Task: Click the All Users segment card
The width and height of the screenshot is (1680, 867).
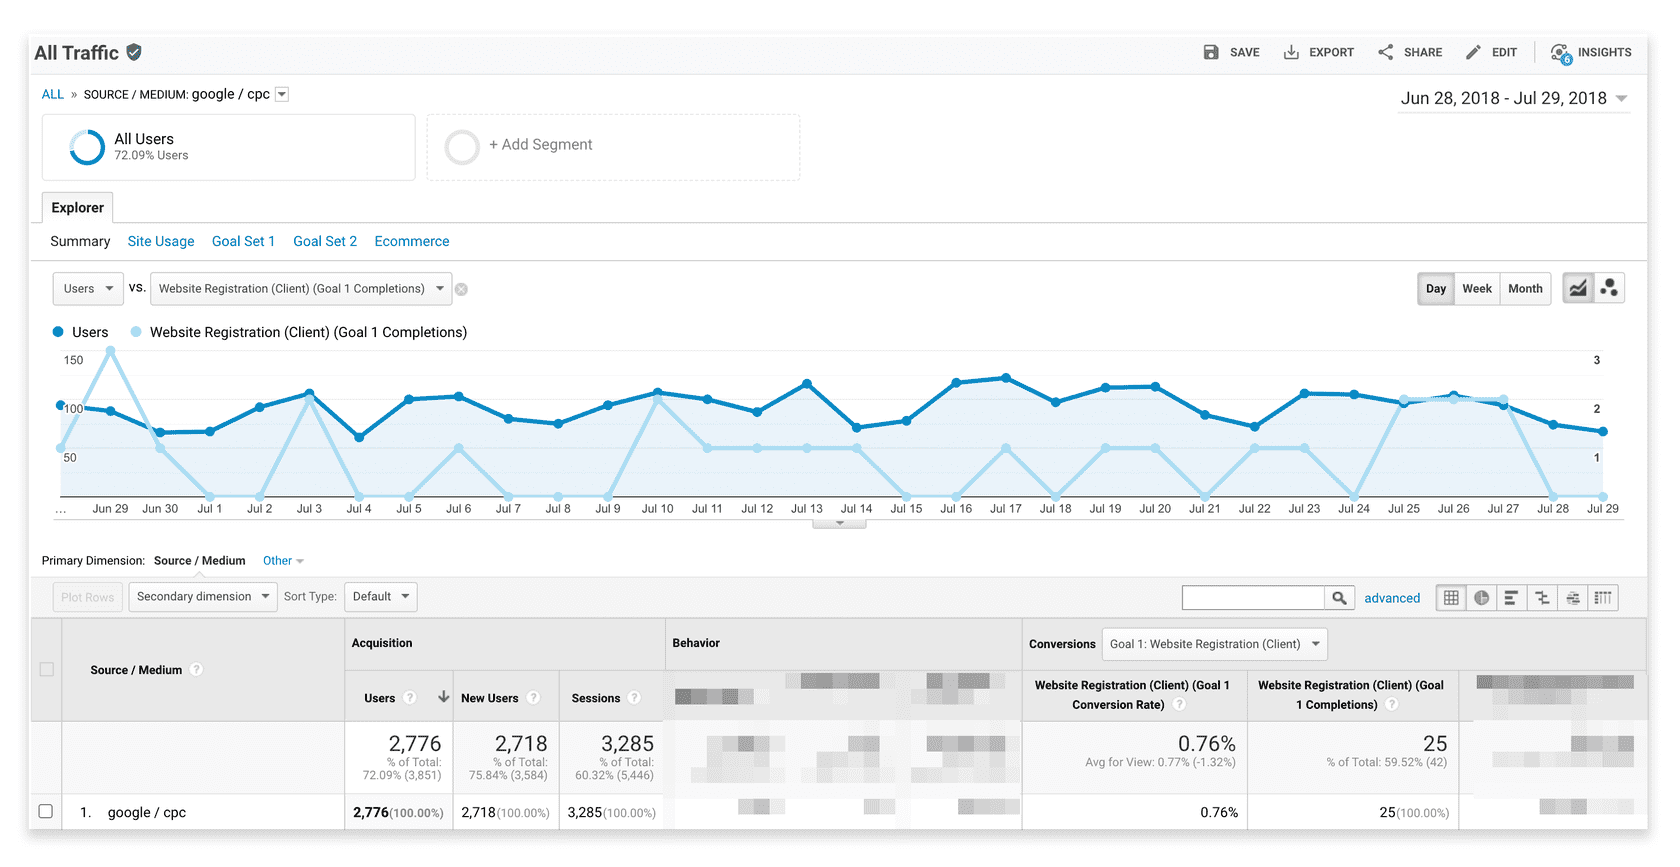Action: pos(229,147)
